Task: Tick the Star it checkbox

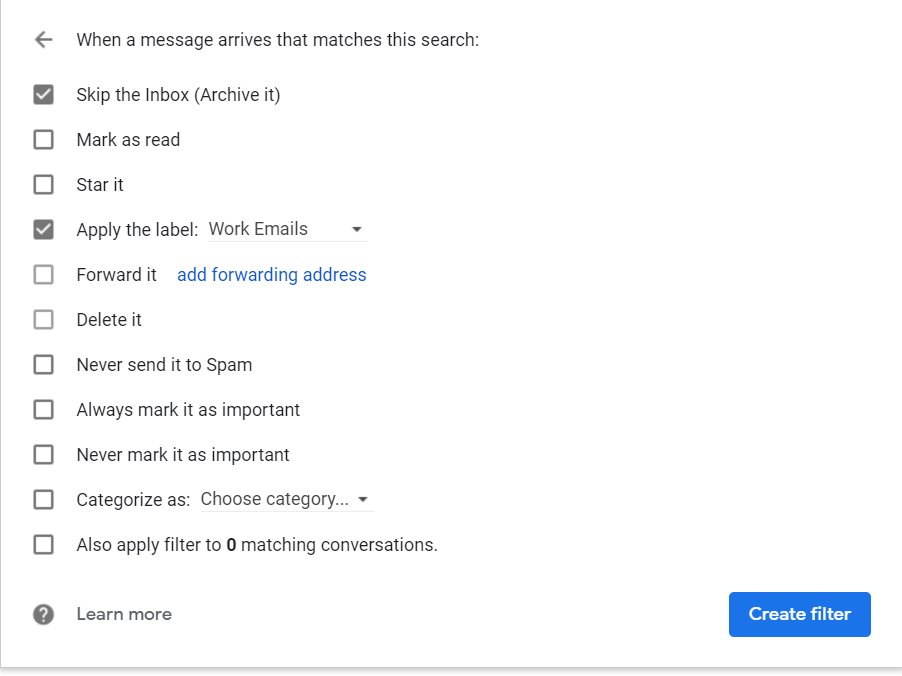Action: click(43, 185)
